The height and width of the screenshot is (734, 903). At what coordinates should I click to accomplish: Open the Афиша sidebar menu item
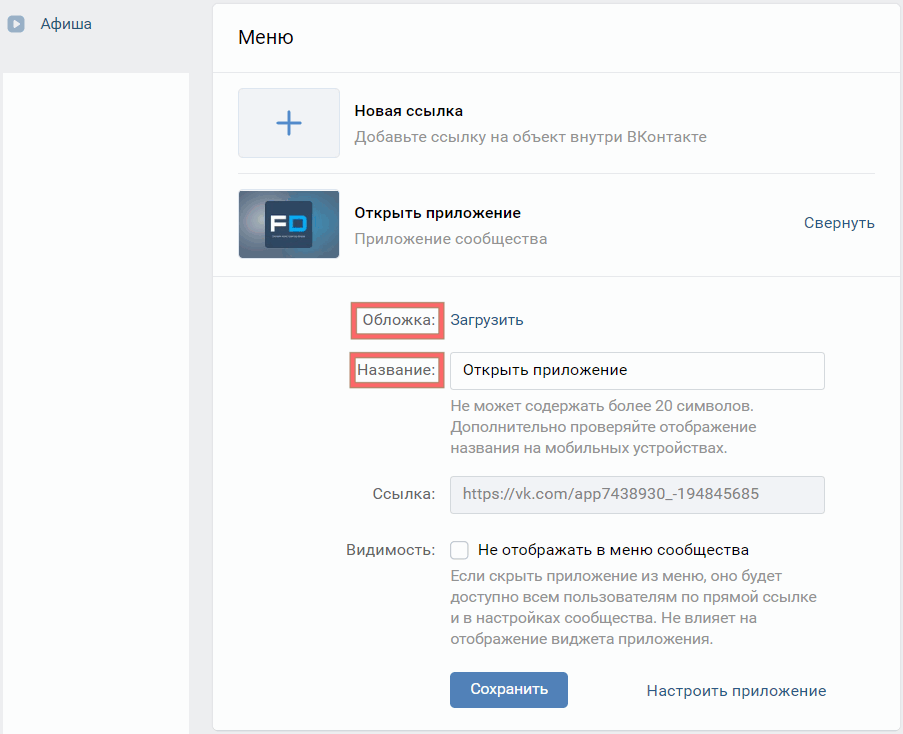(x=66, y=24)
